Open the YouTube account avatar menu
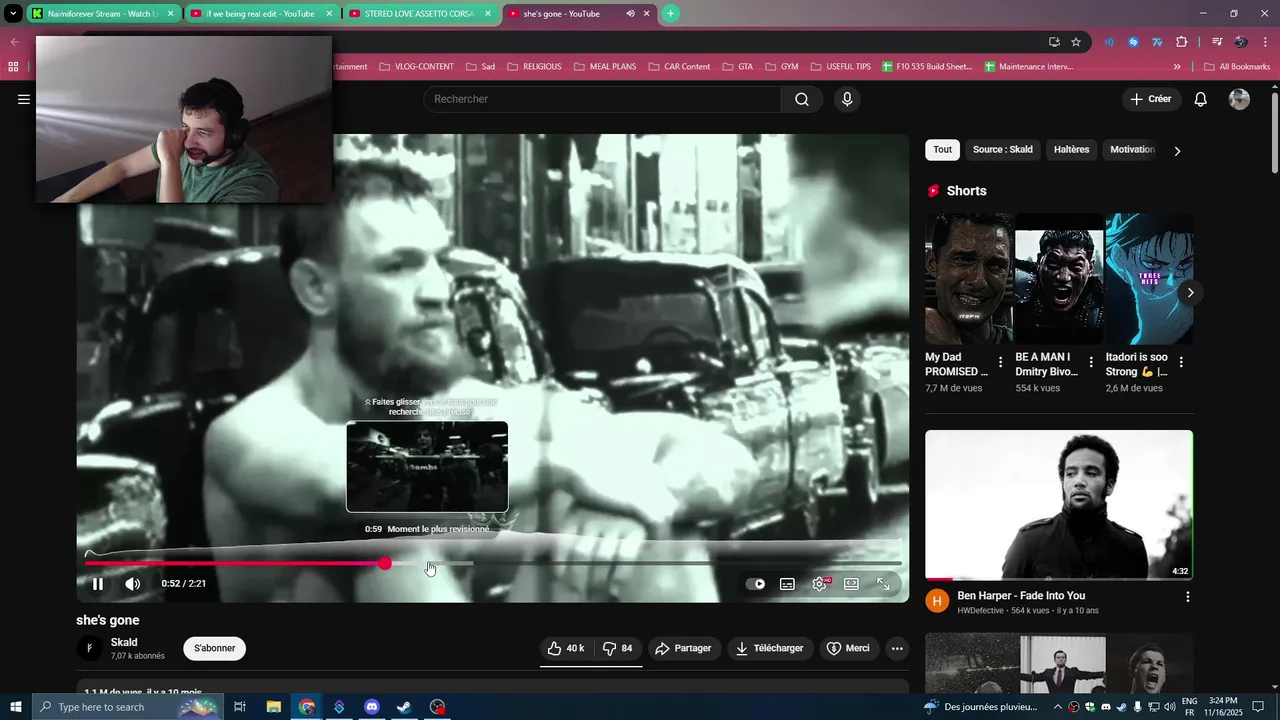Screen dimensions: 1280x720 point(1239,99)
